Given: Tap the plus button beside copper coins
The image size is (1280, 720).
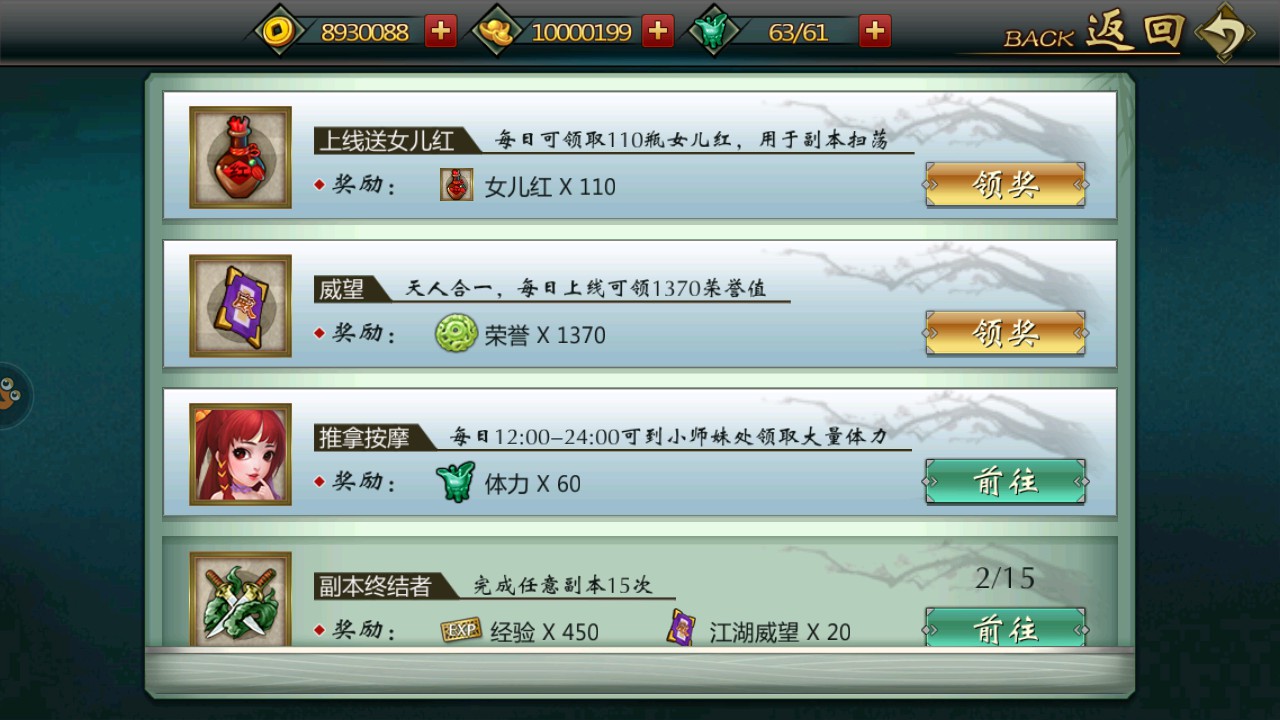Looking at the screenshot, I should [440, 31].
